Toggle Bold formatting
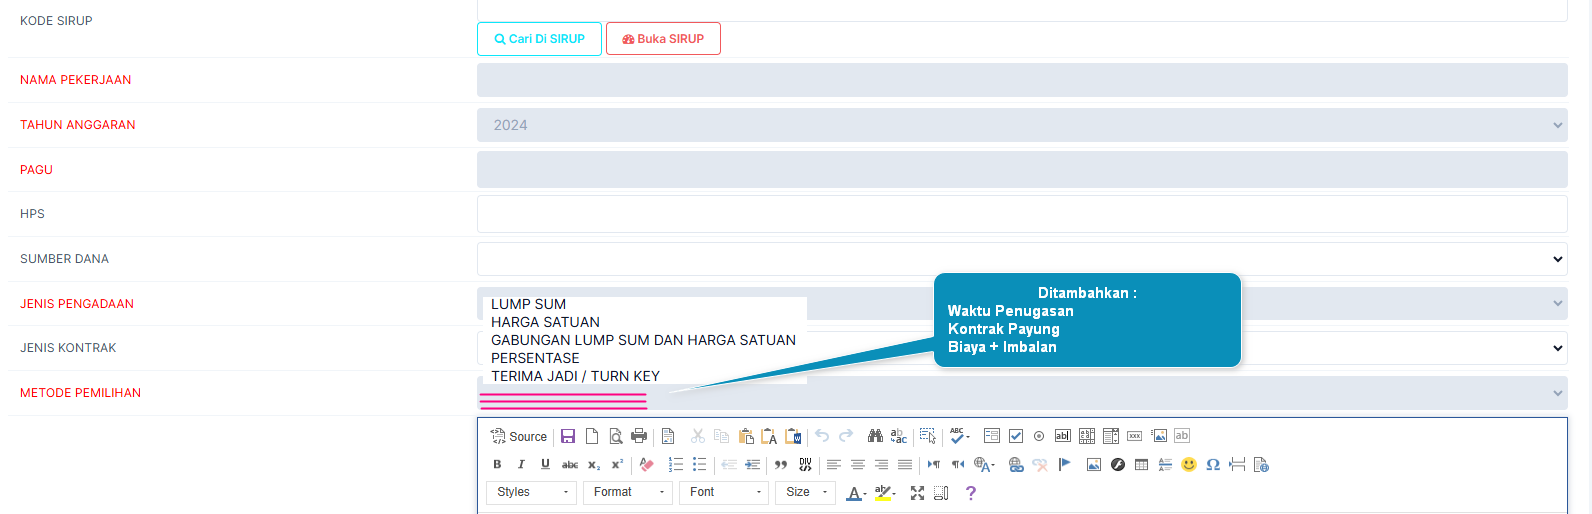 coord(497,464)
